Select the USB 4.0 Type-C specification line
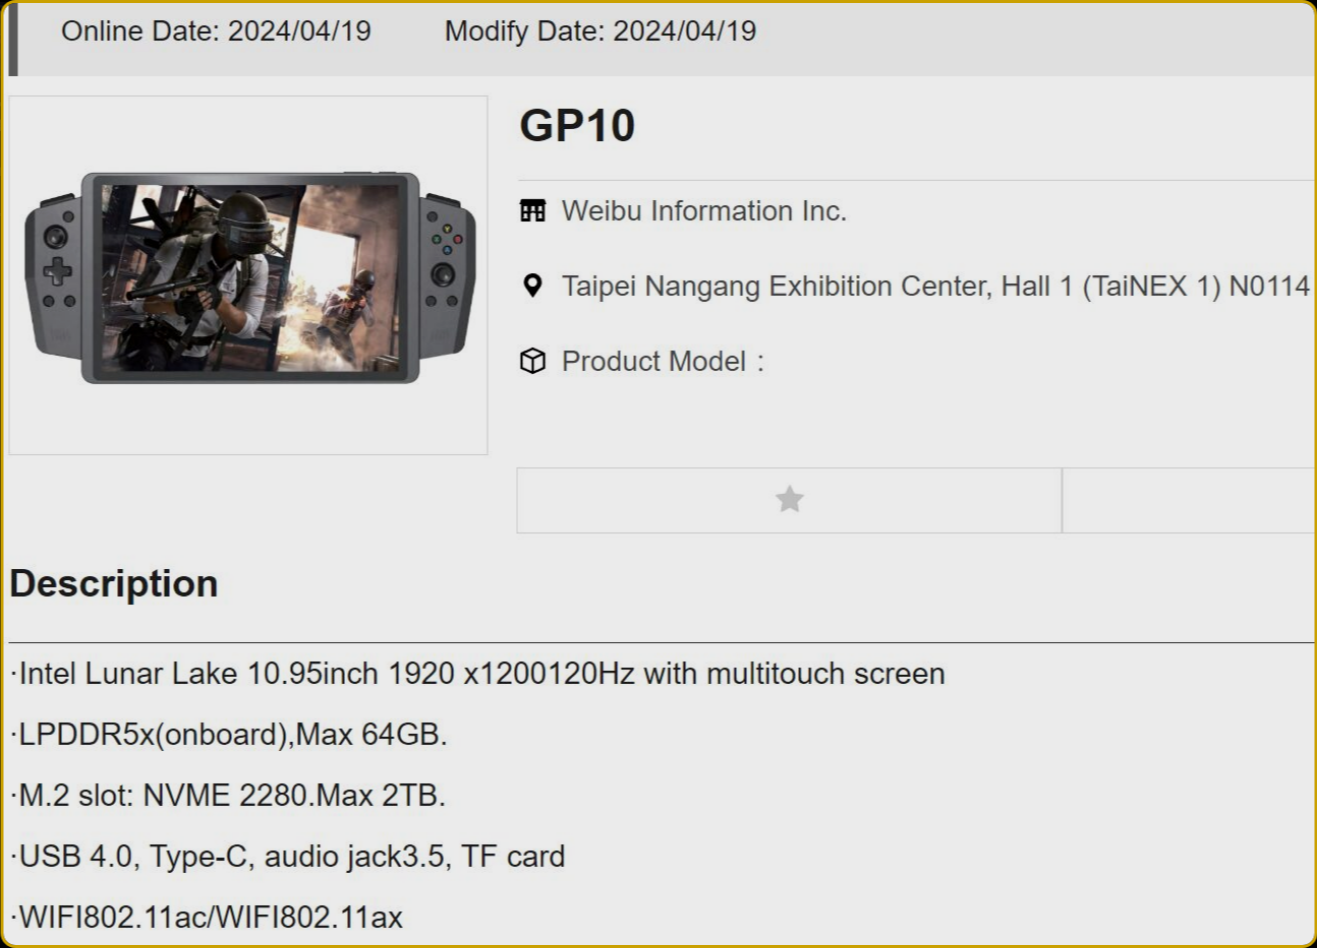1317x948 pixels. [290, 857]
